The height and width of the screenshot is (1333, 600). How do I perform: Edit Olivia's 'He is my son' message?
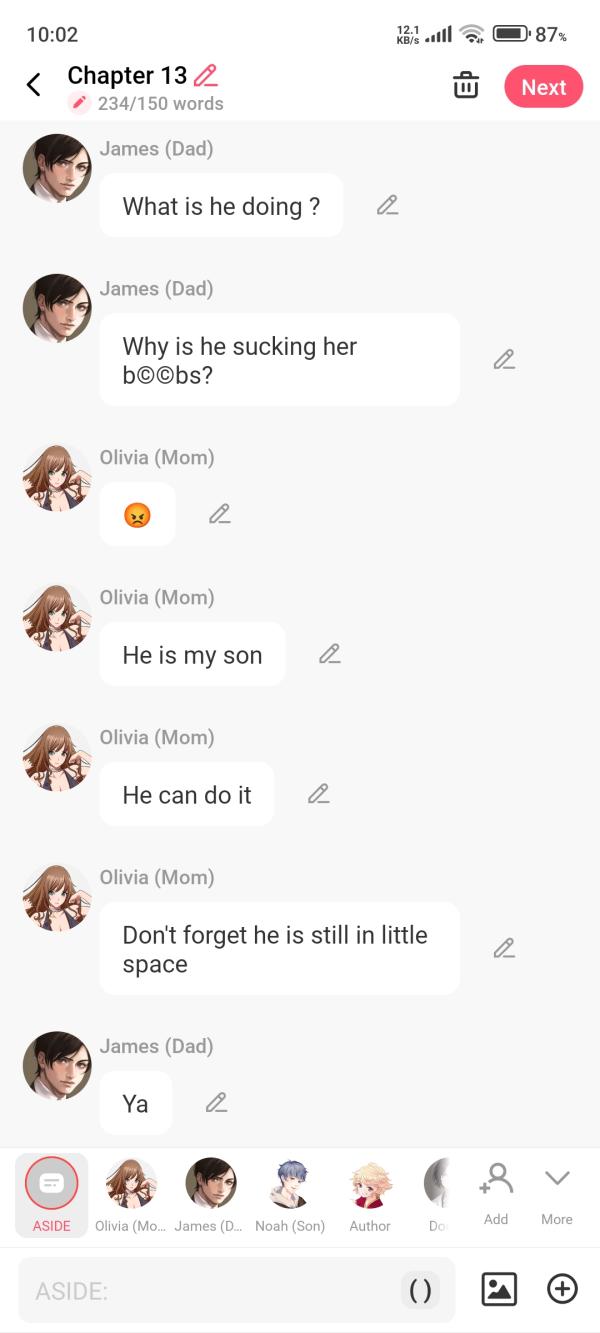pyautogui.click(x=329, y=653)
